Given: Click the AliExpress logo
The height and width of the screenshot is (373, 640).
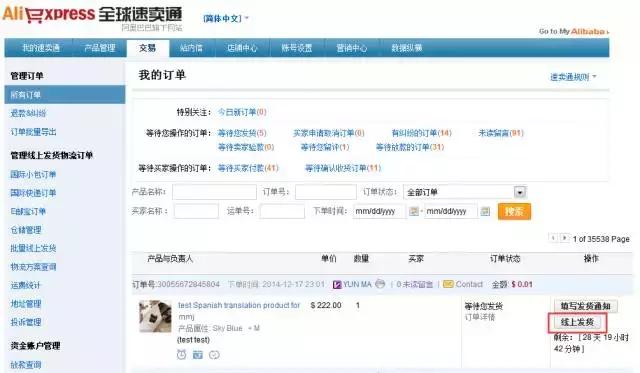Looking at the screenshot, I should pyautogui.click(x=92, y=16).
